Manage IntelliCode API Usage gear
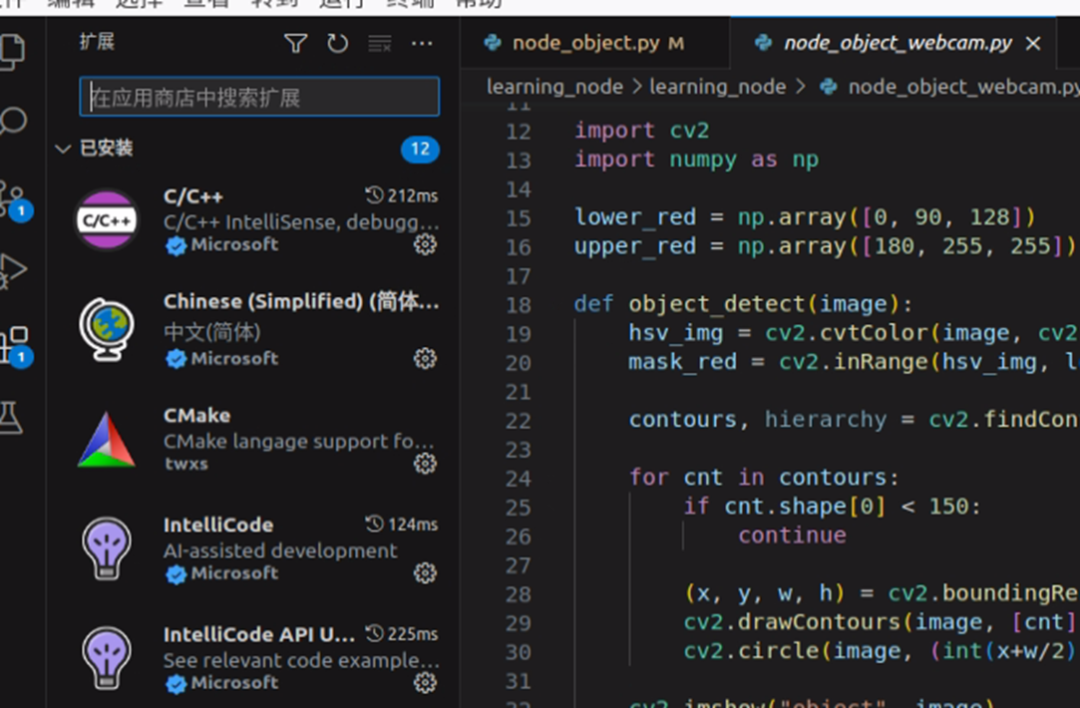 point(425,683)
